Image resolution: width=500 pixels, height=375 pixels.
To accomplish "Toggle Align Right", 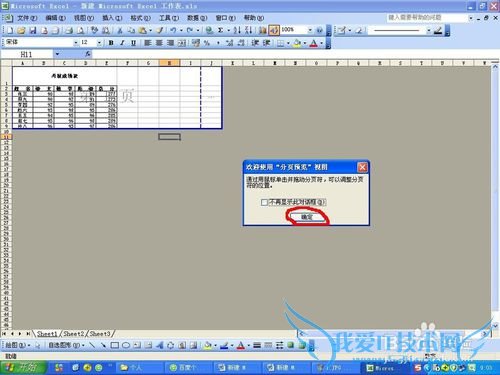I will (x=170, y=43).
